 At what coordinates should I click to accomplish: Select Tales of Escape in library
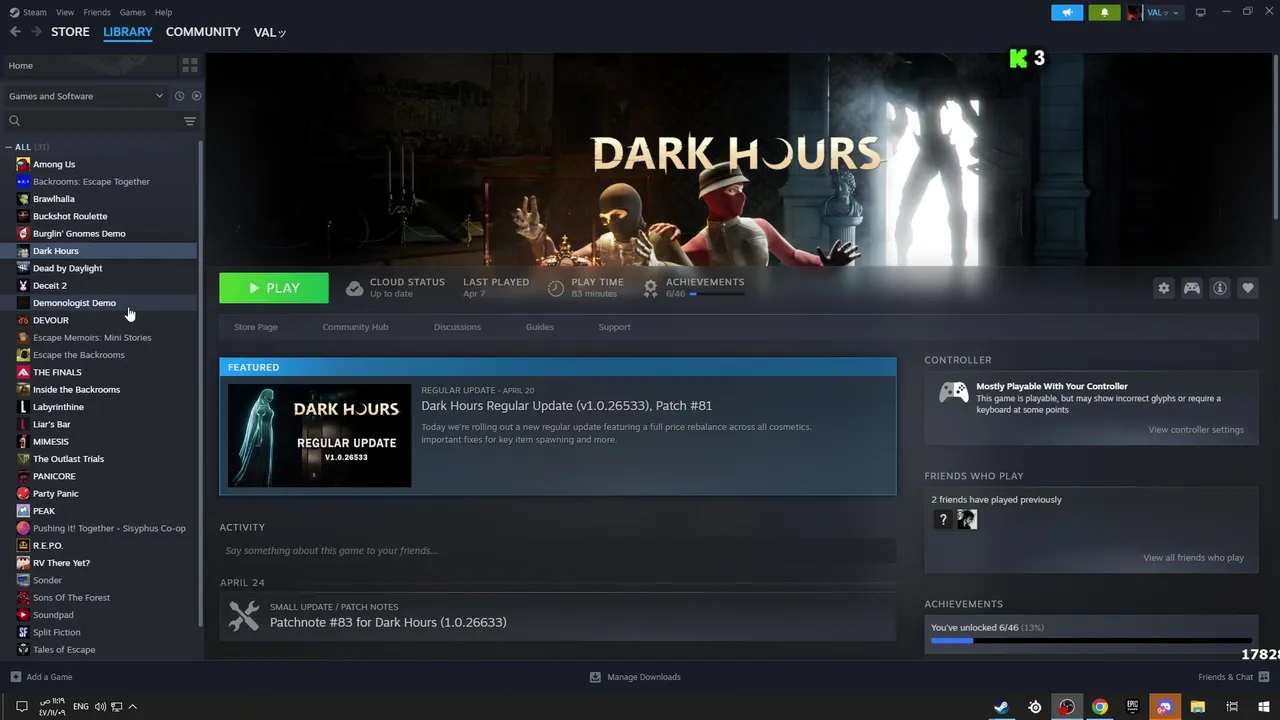point(100,650)
